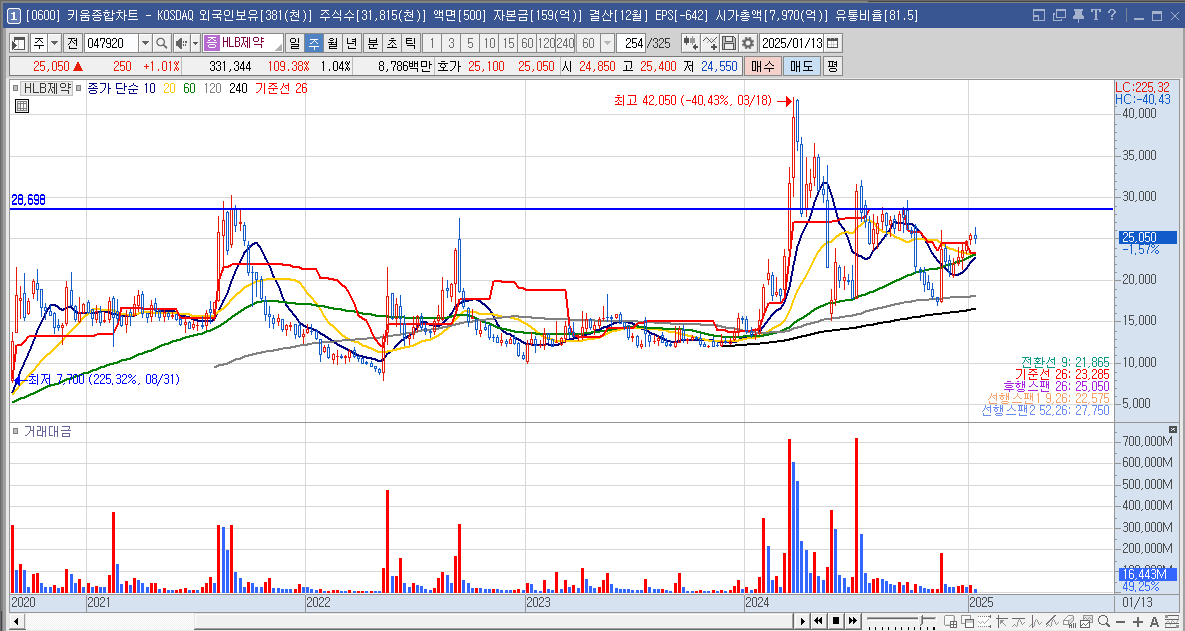Click the pin window icon in title bar
The width and height of the screenshot is (1185, 631).
coord(1078,14)
